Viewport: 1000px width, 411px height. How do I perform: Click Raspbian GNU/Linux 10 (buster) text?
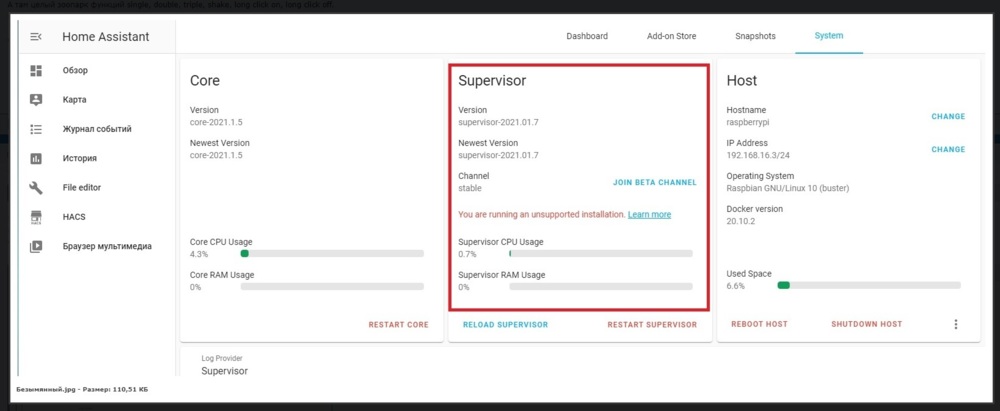pos(788,188)
